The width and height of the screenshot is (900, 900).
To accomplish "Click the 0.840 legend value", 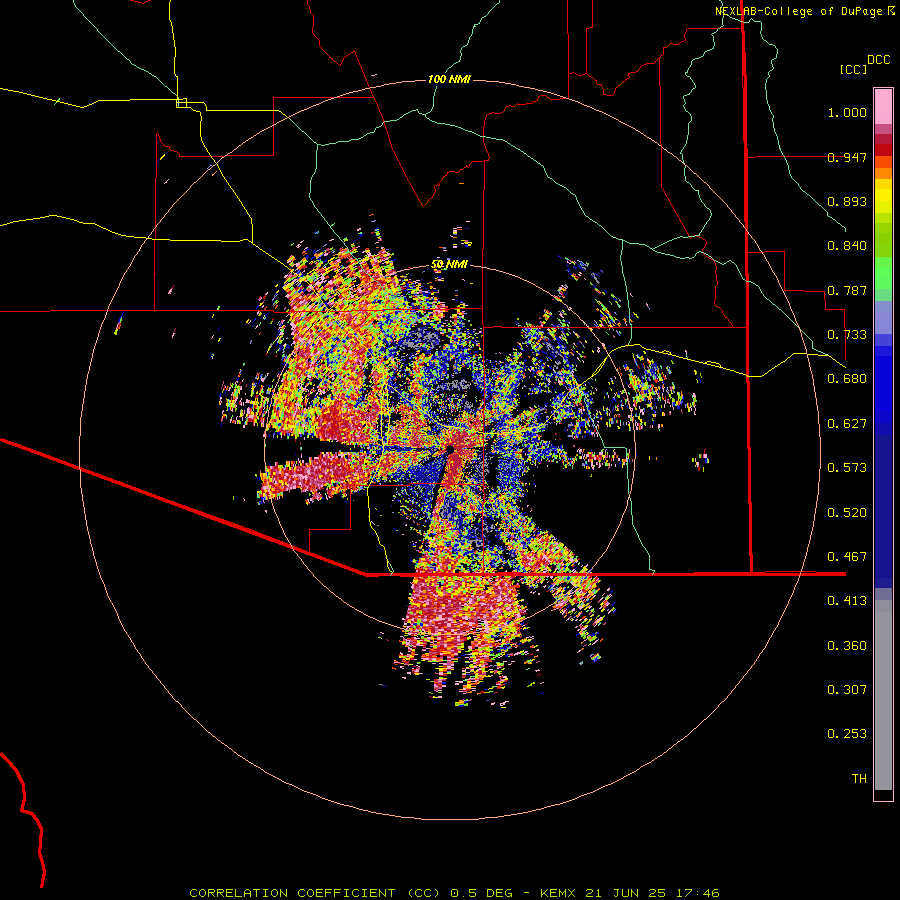I will pos(847,246).
